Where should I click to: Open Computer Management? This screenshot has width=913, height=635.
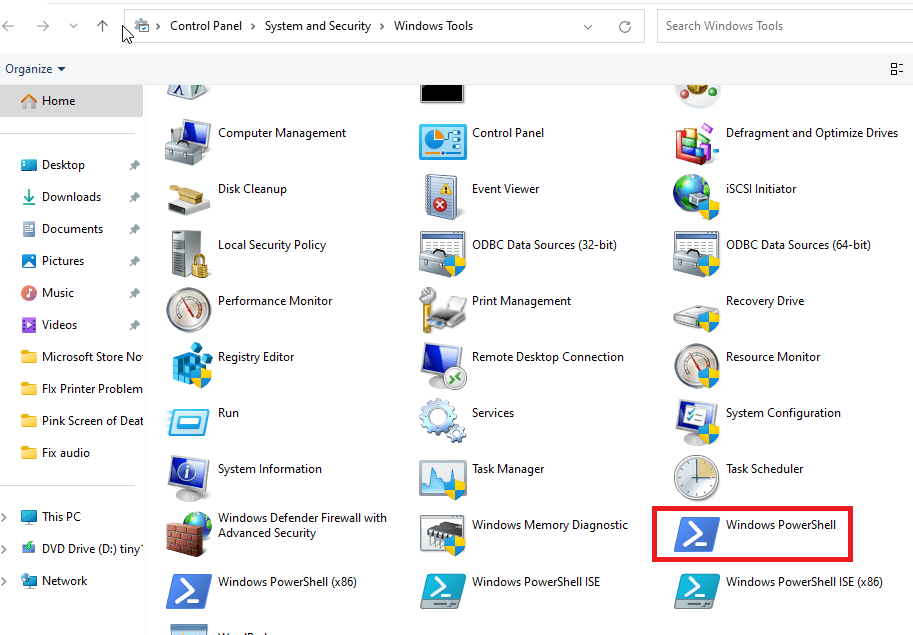[281, 132]
